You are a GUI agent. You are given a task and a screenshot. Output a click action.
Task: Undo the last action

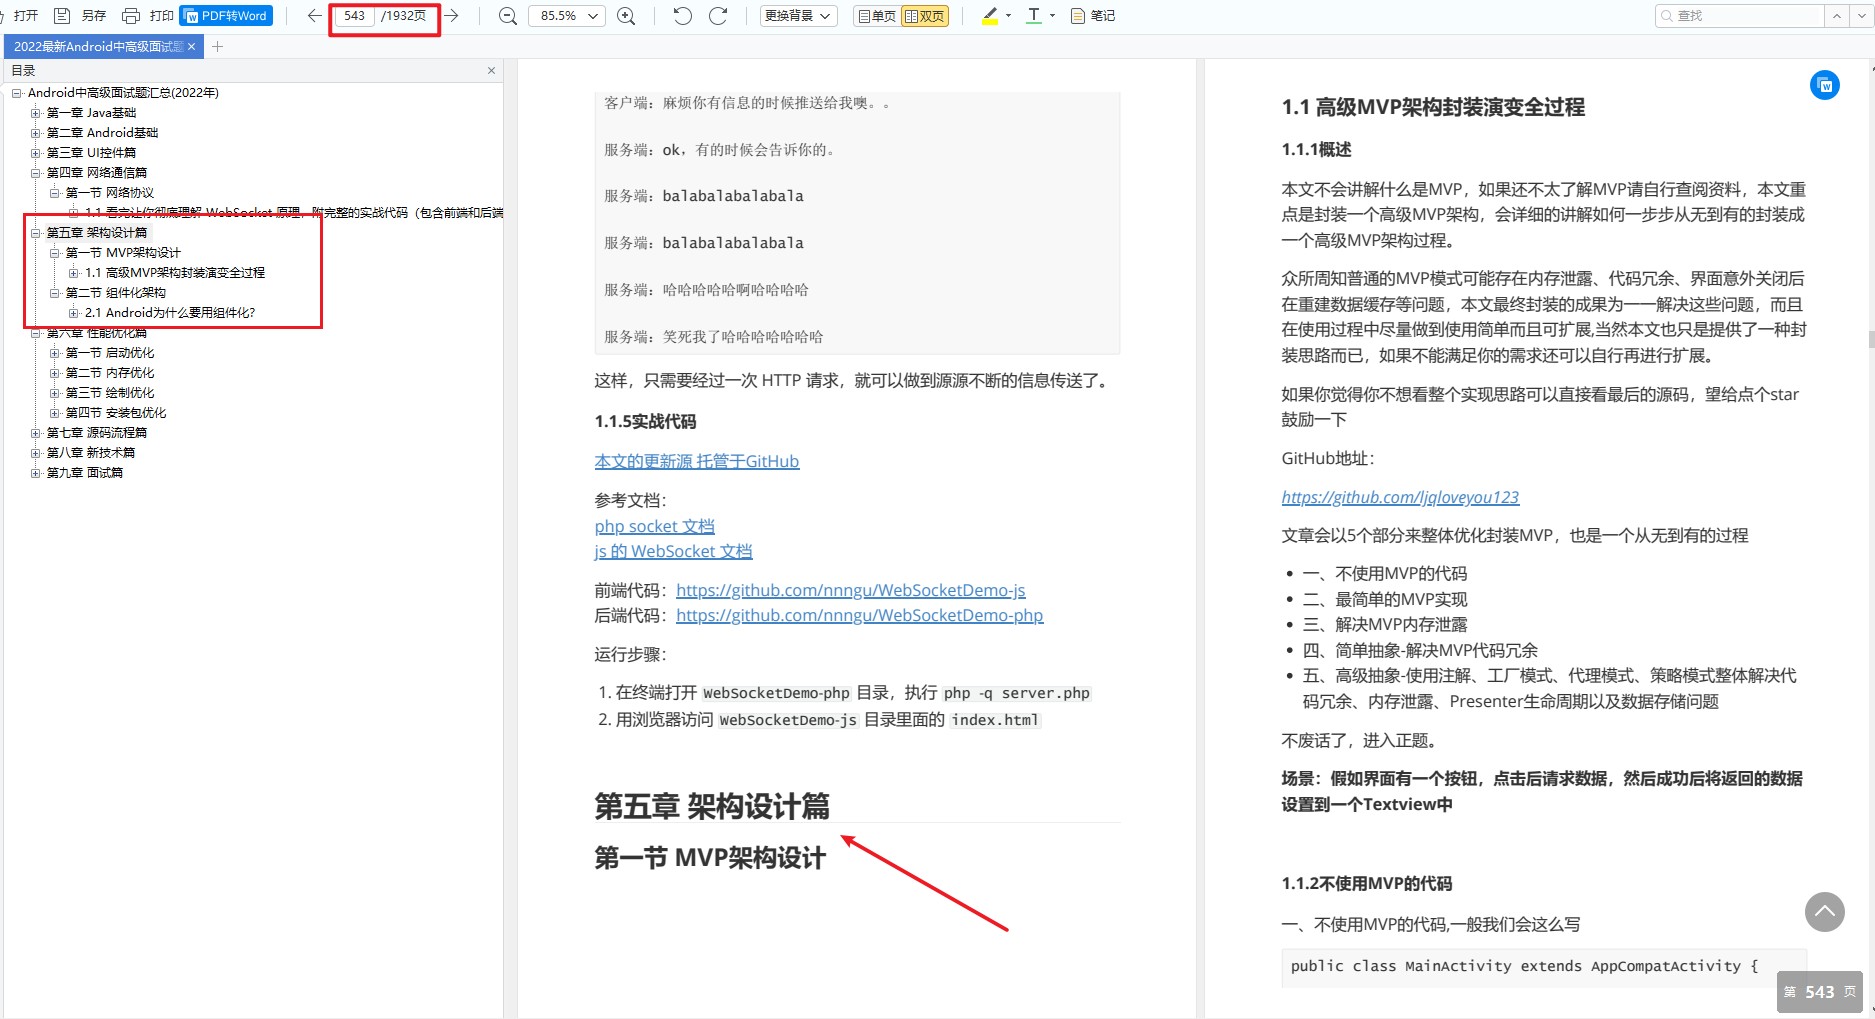pos(681,15)
